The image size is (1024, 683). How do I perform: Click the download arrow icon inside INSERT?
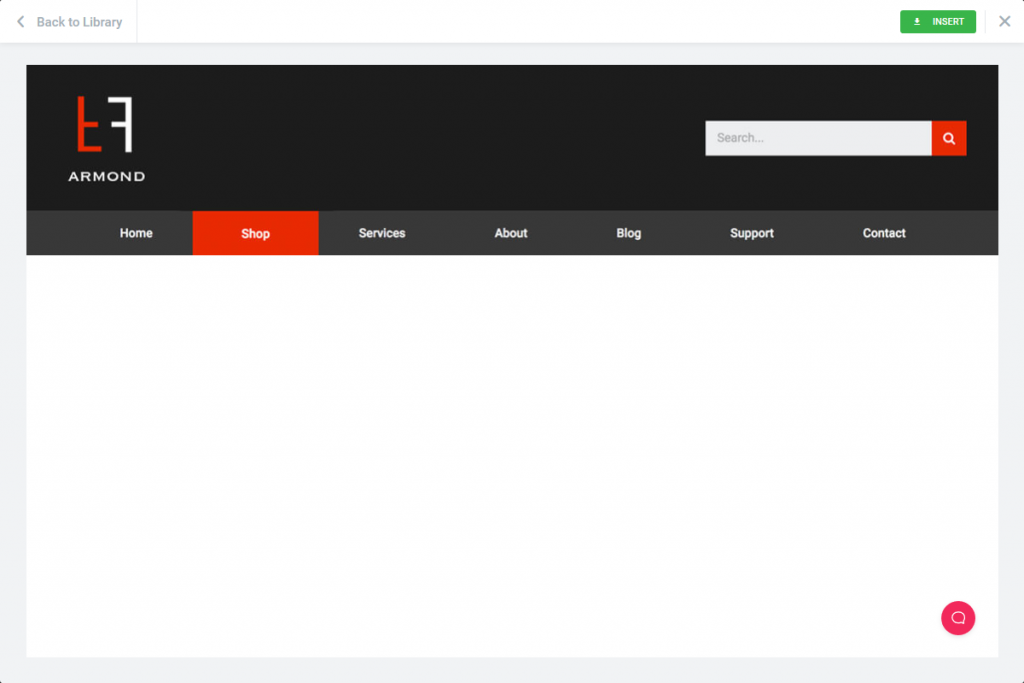[x=917, y=22]
